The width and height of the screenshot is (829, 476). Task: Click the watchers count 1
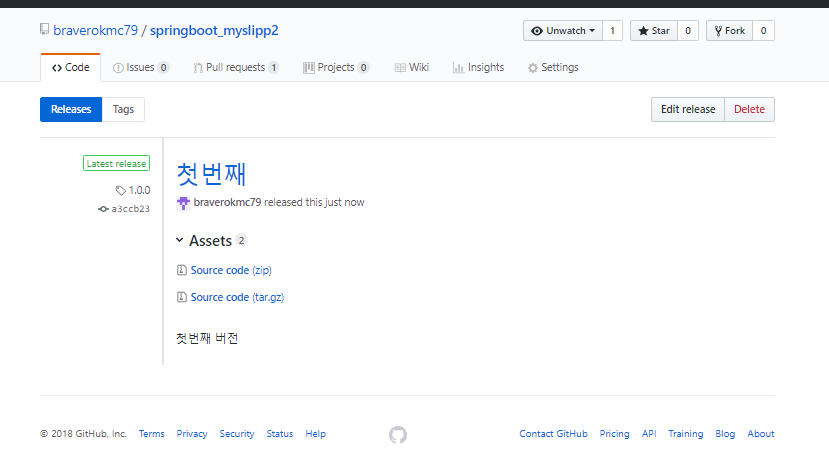pyautogui.click(x=612, y=31)
